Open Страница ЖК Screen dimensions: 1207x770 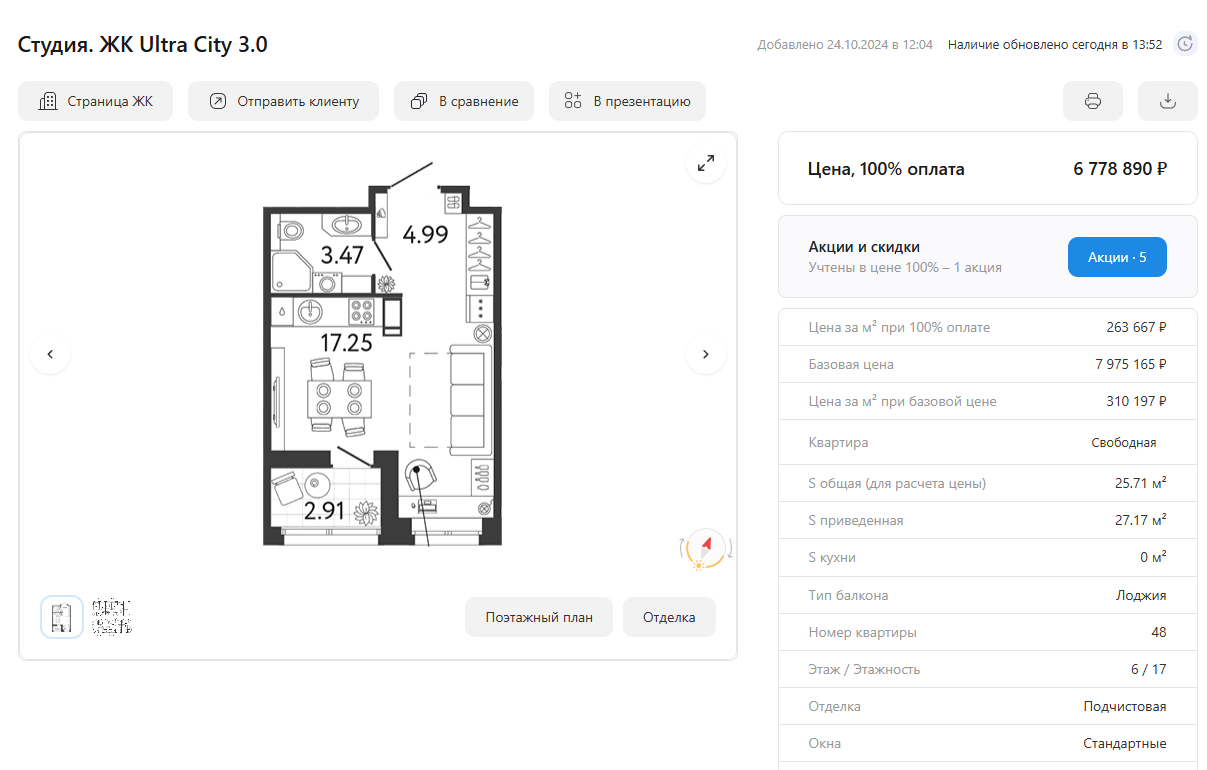pos(96,101)
